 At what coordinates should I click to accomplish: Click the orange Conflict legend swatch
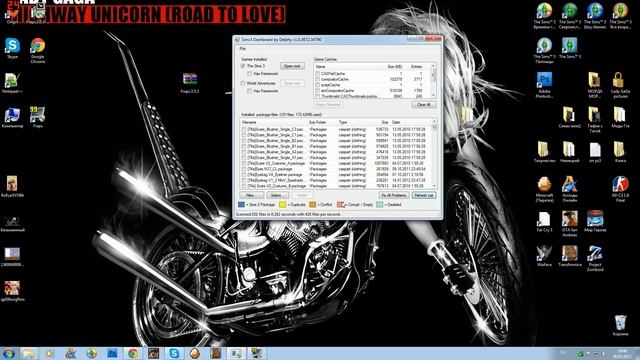pos(313,204)
